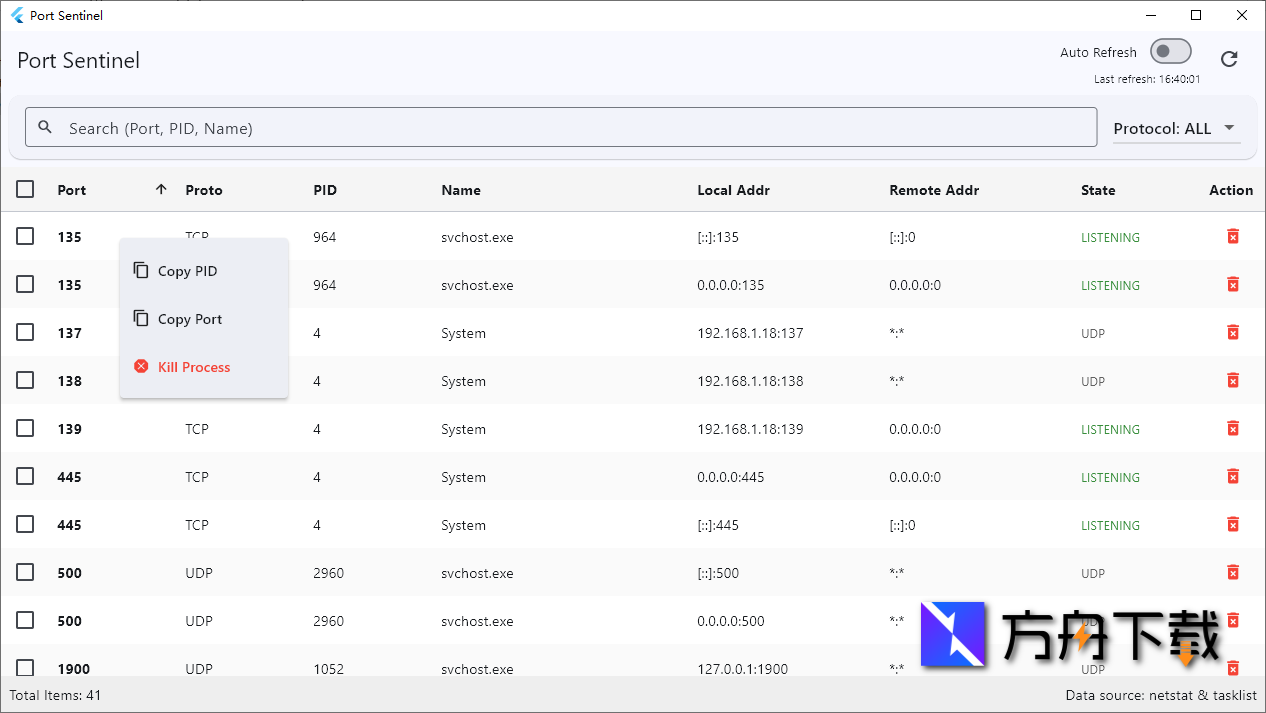The height and width of the screenshot is (713, 1266).
Task: Click the ascending sort arrow beside Port
Action: pos(161,189)
